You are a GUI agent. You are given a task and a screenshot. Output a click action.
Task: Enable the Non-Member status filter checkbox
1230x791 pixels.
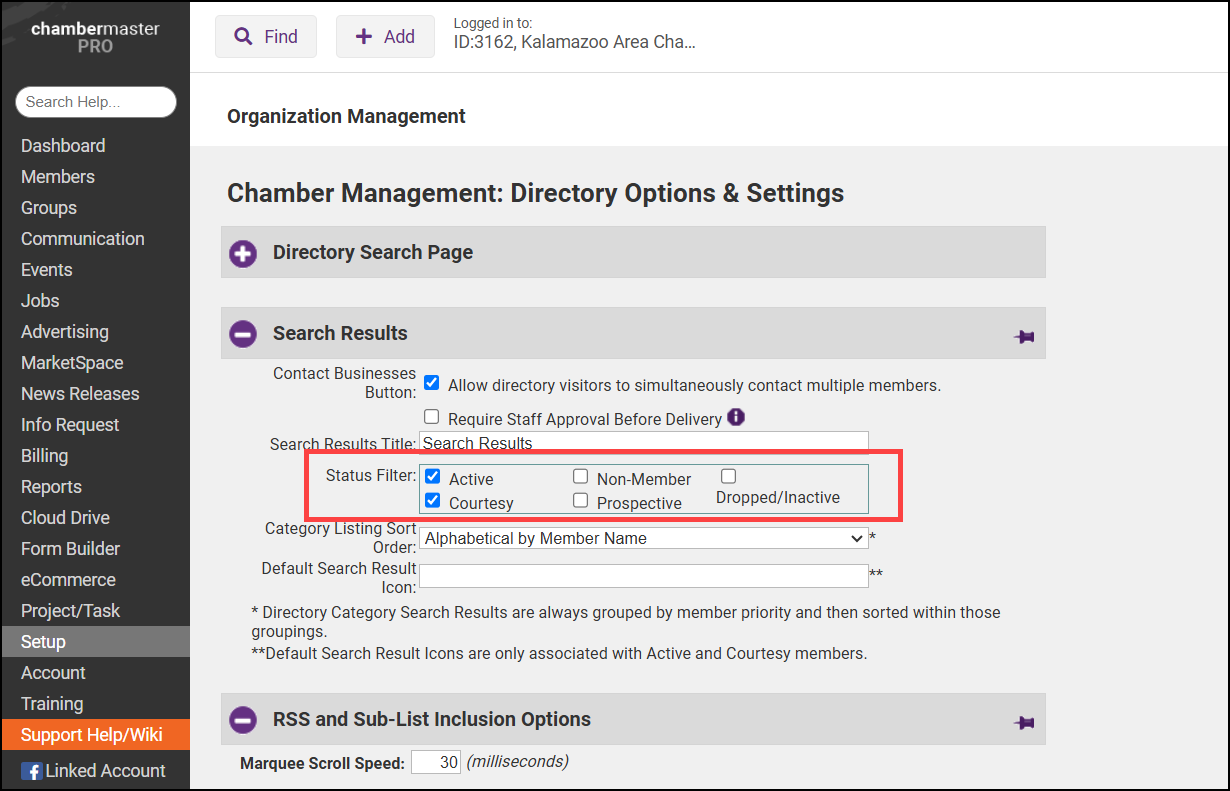[x=580, y=477]
